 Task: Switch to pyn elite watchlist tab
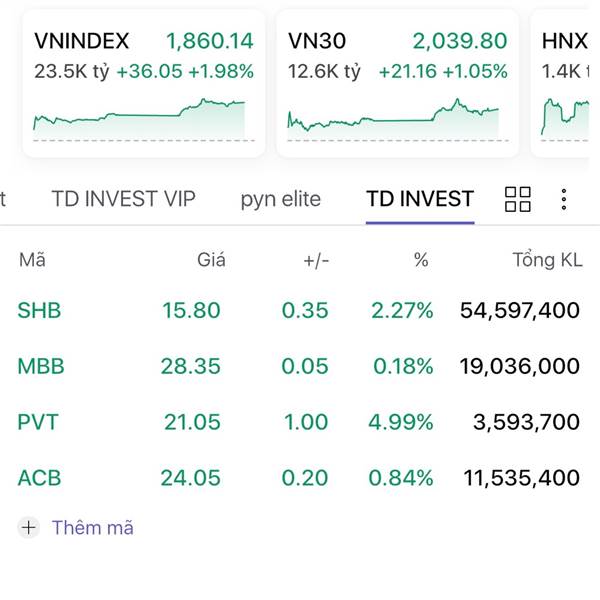pyautogui.click(x=280, y=199)
